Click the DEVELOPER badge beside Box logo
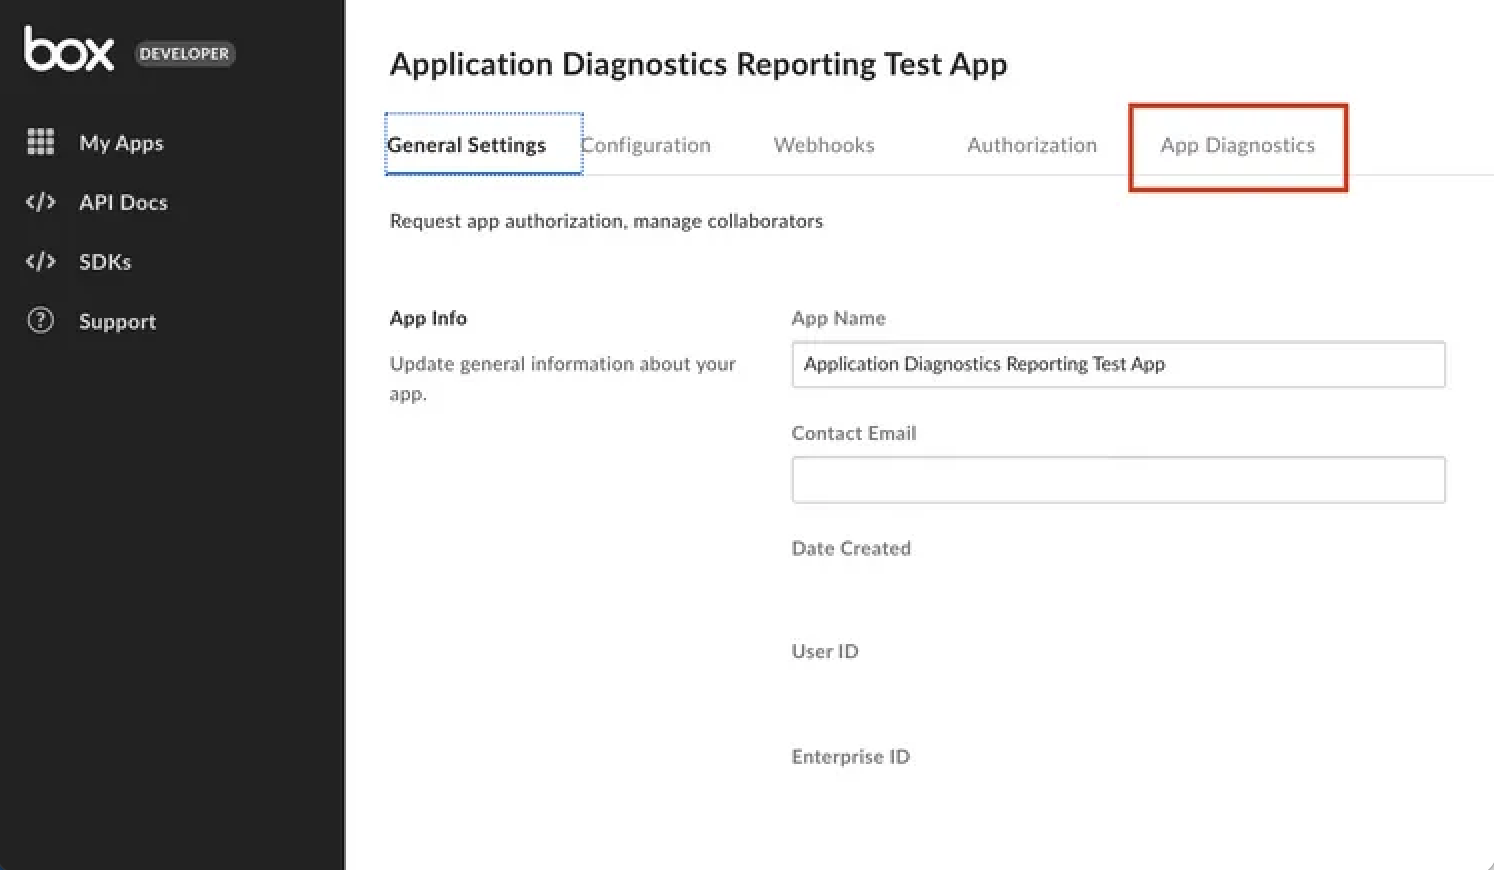1494x870 pixels. (184, 54)
